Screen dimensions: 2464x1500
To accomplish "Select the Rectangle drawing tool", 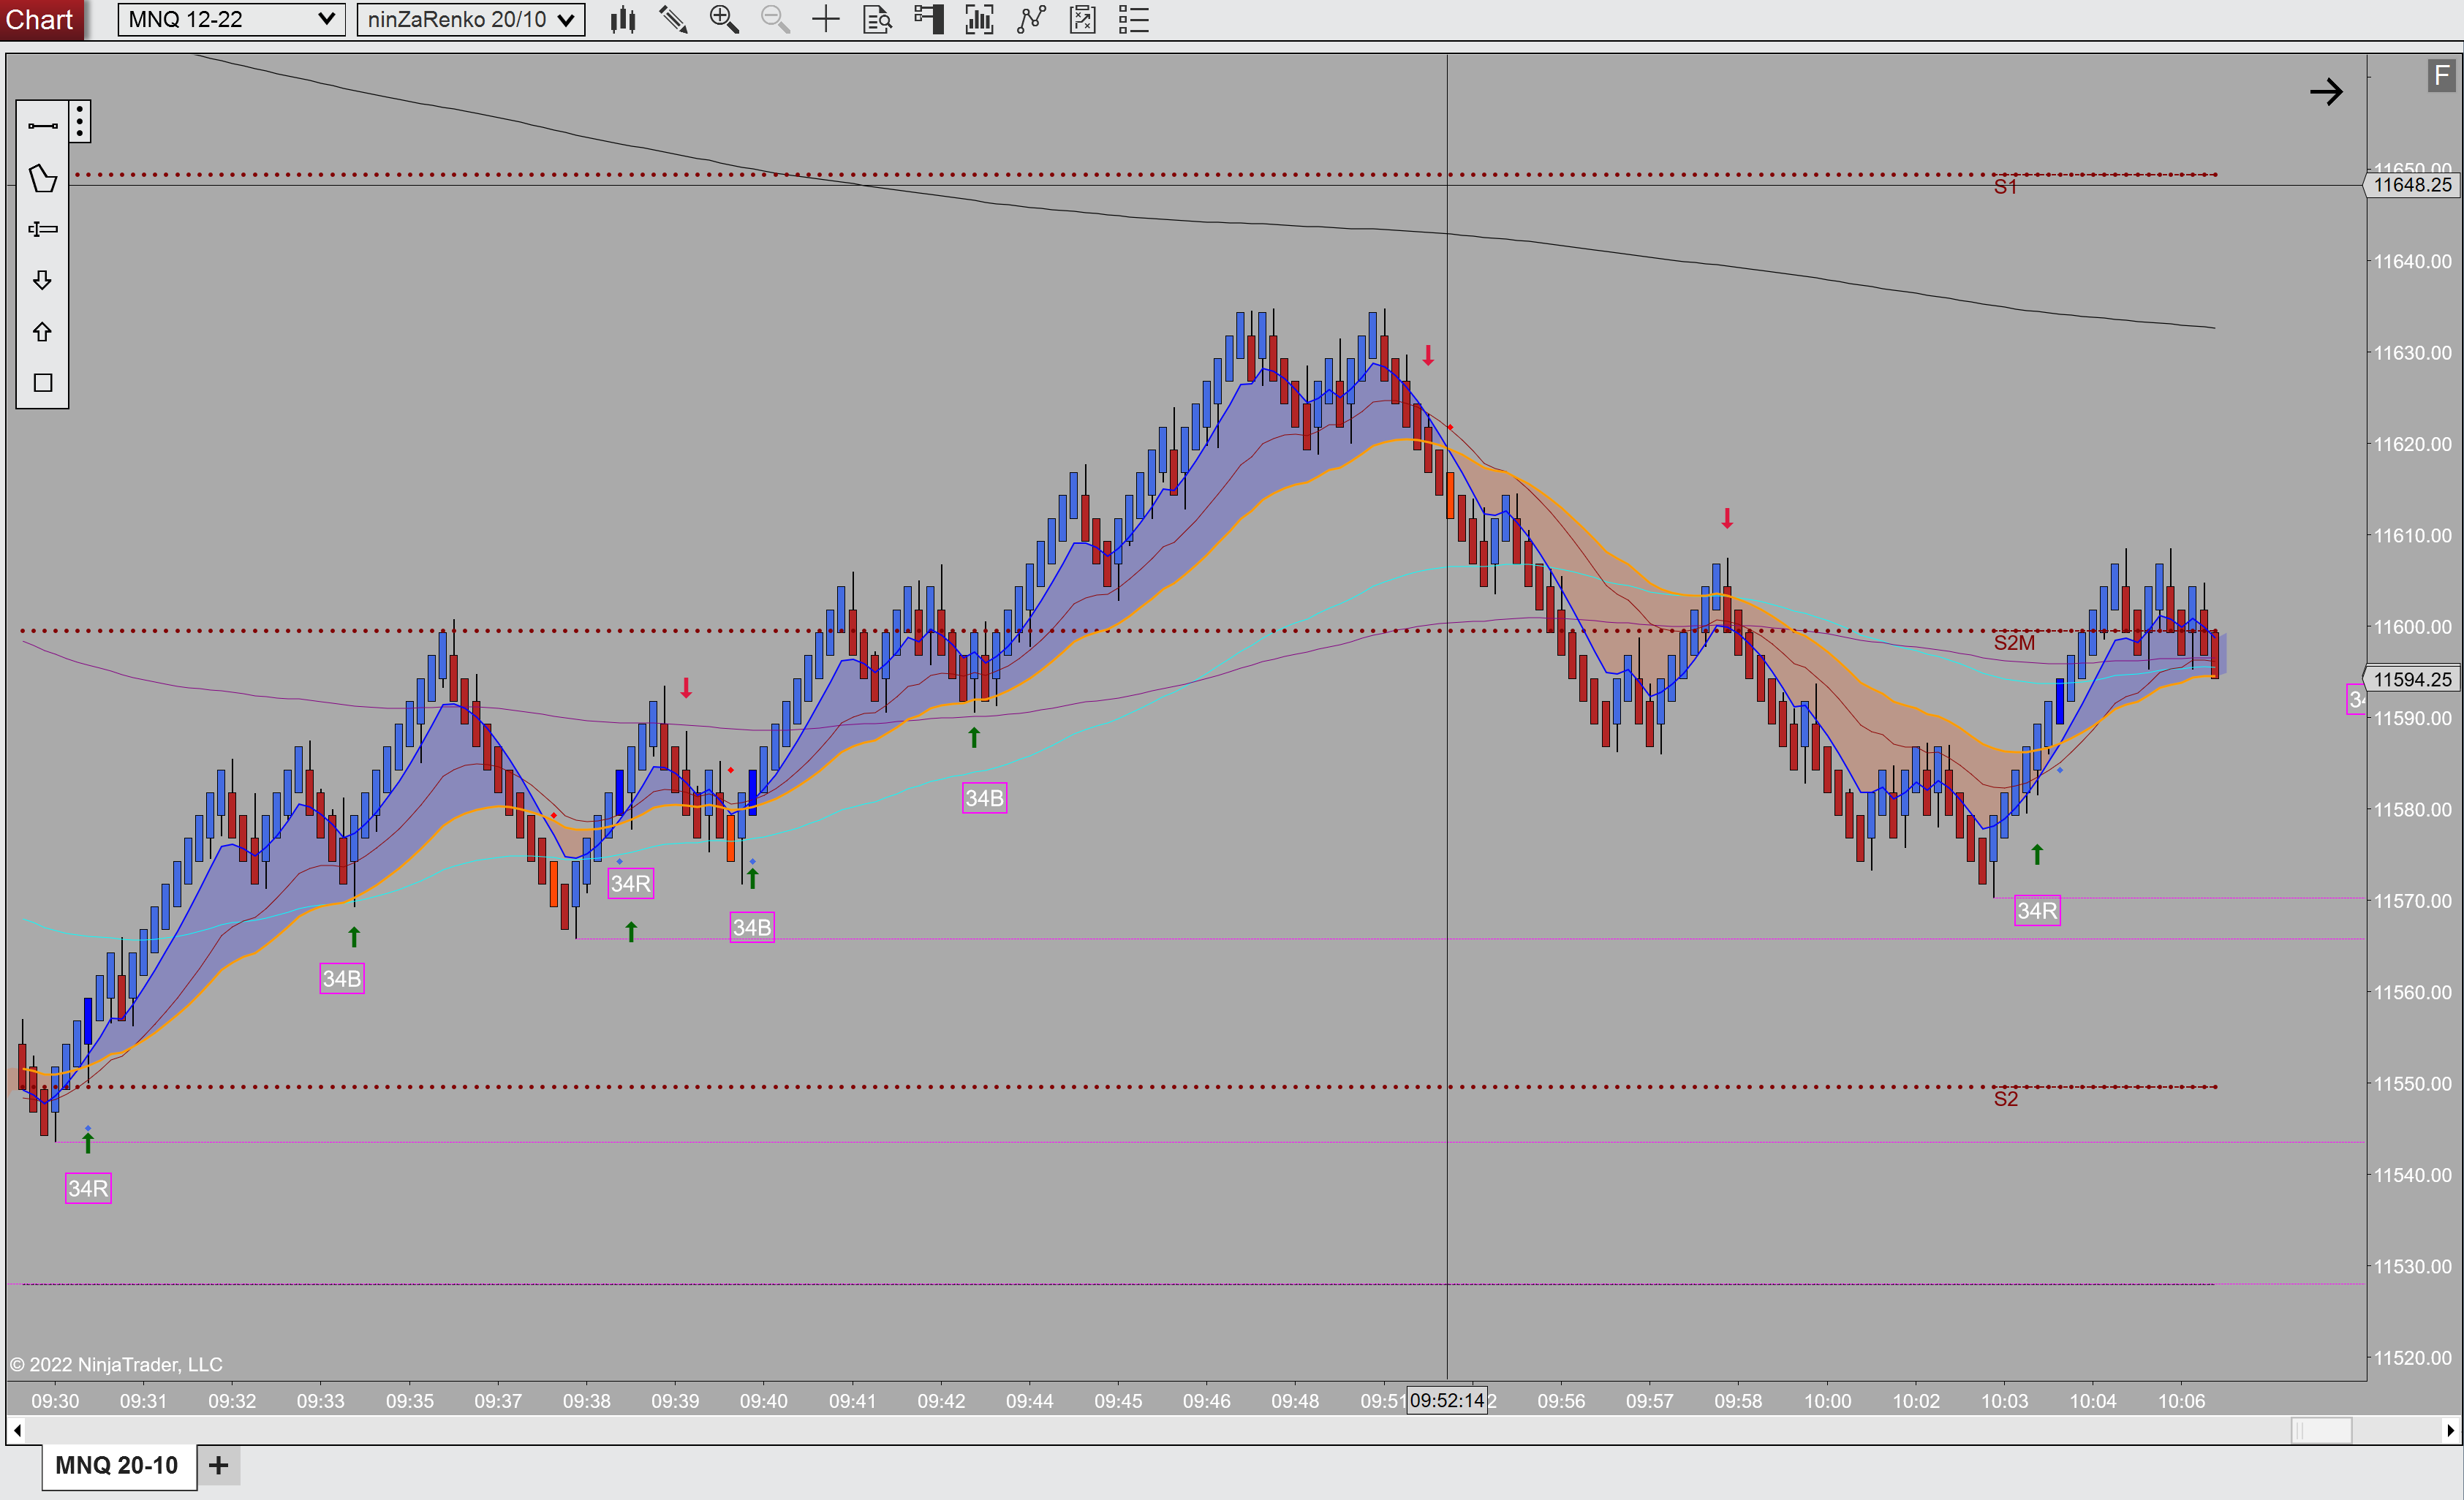I will coord(42,383).
